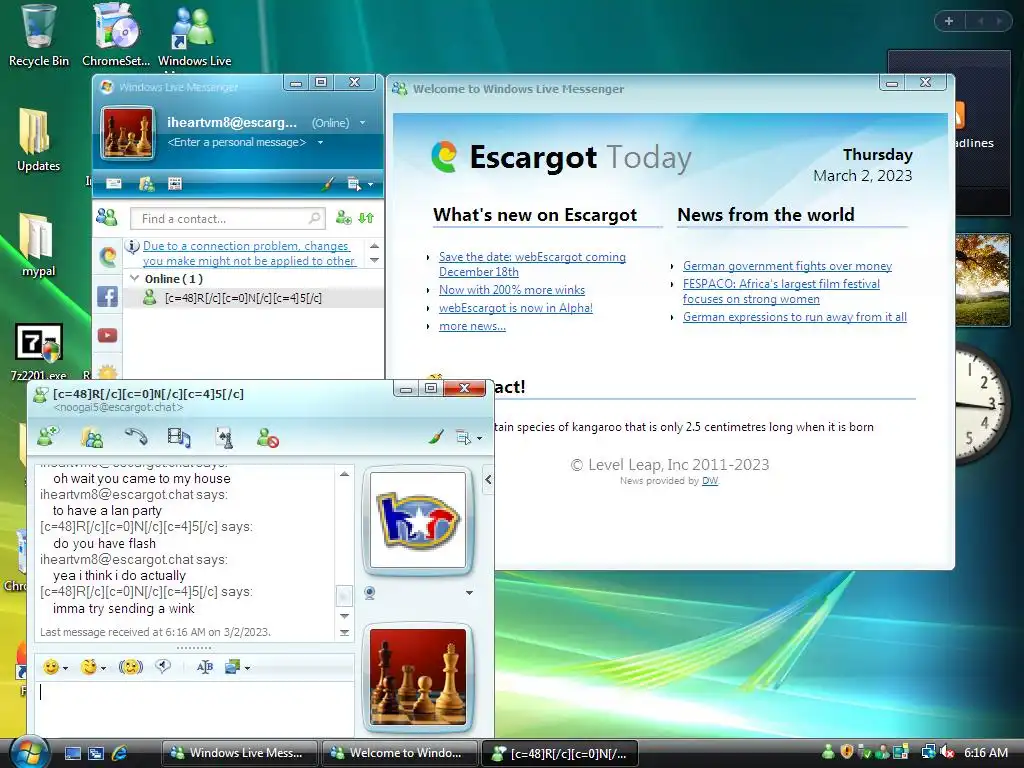Click the Enter a personal message field
Screen dimensions: 1024x768
coord(236,142)
